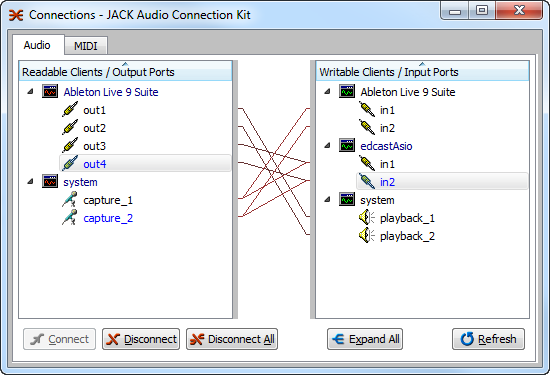Click Ableton Live 9 Suite writable client icon

(347, 92)
